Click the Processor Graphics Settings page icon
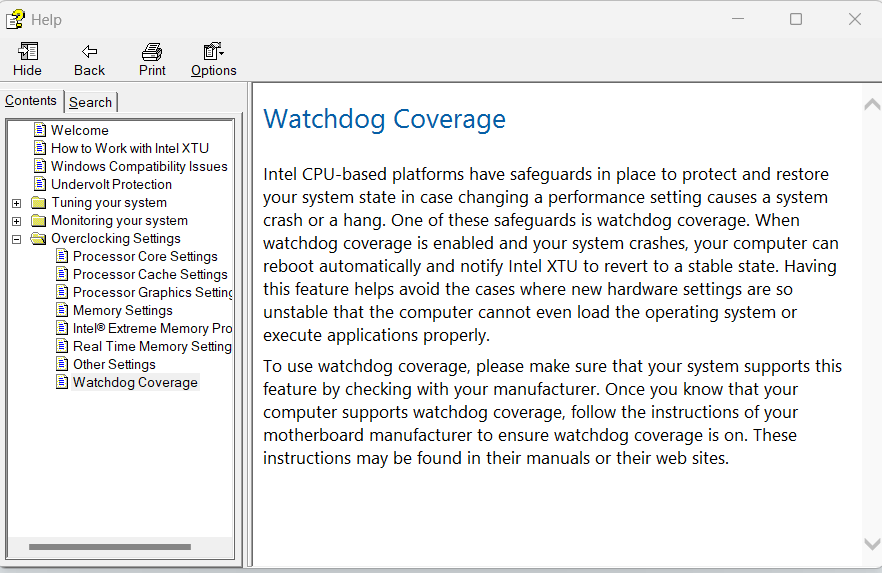Image resolution: width=882 pixels, height=573 pixels. [x=62, y=292]
